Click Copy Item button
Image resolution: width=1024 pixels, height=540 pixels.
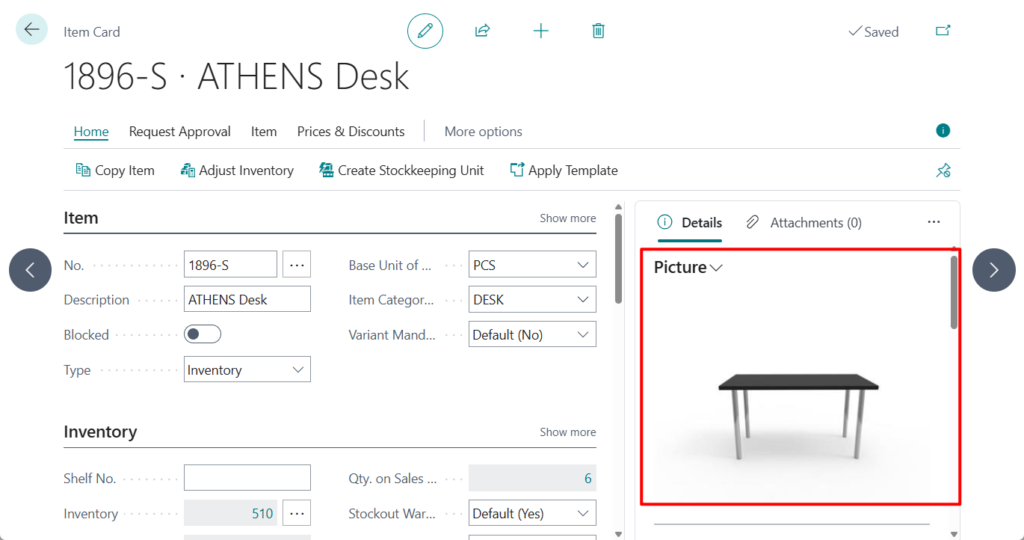point(115,171)
